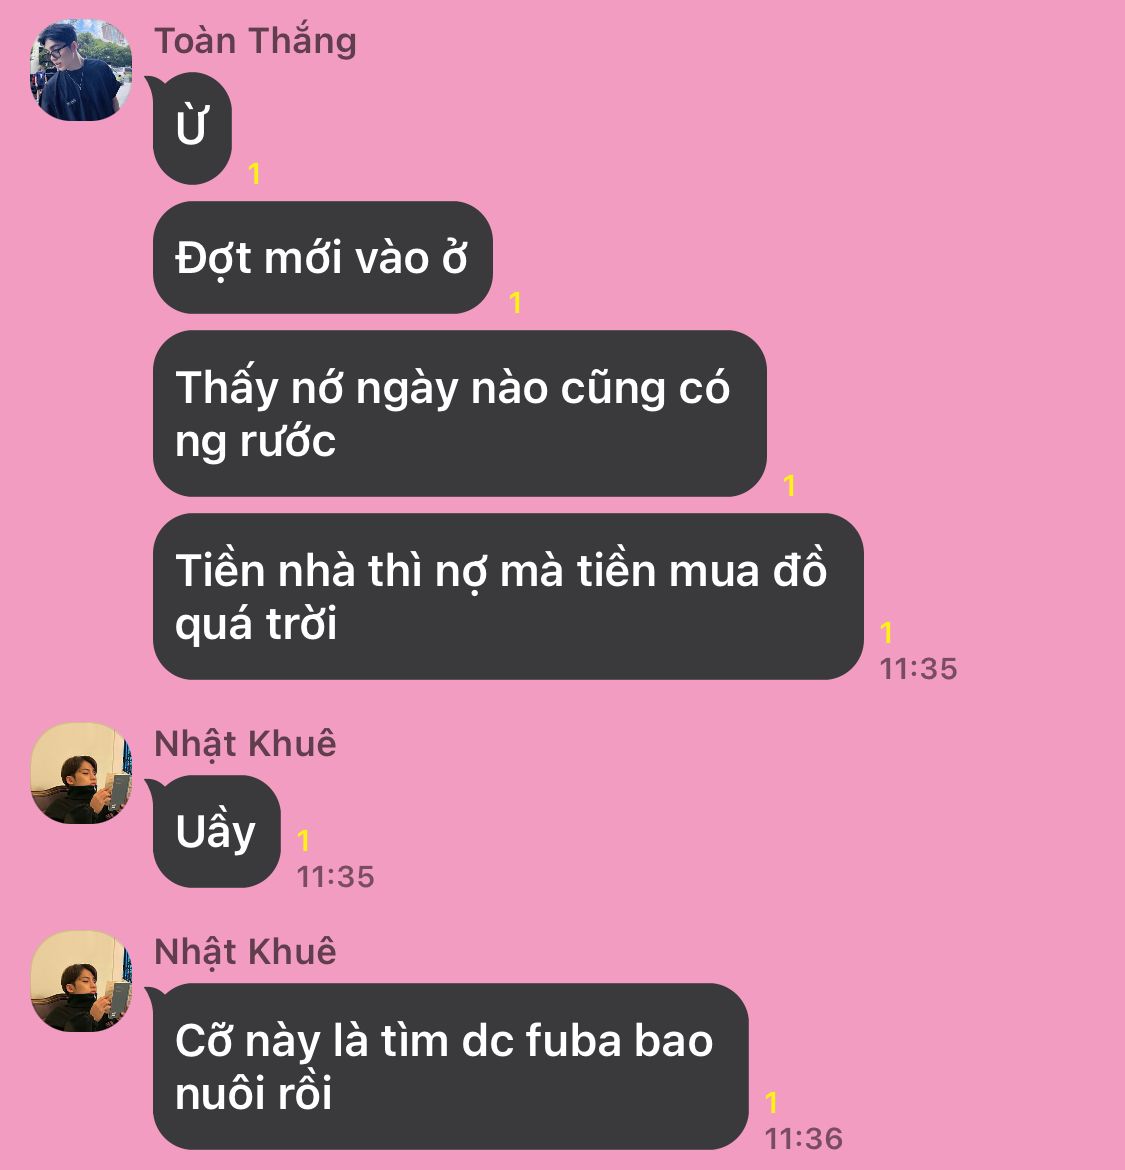Screen dimensions: 1125x1170
Task: Select the "Tiền nhà thì nợ" message bubble
Action: pyautogui.click(x=508, y=596)
